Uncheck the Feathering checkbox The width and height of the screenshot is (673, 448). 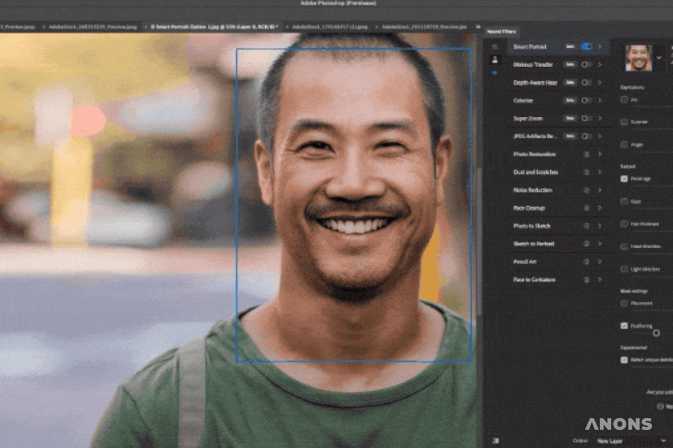(x=624, y=326)
